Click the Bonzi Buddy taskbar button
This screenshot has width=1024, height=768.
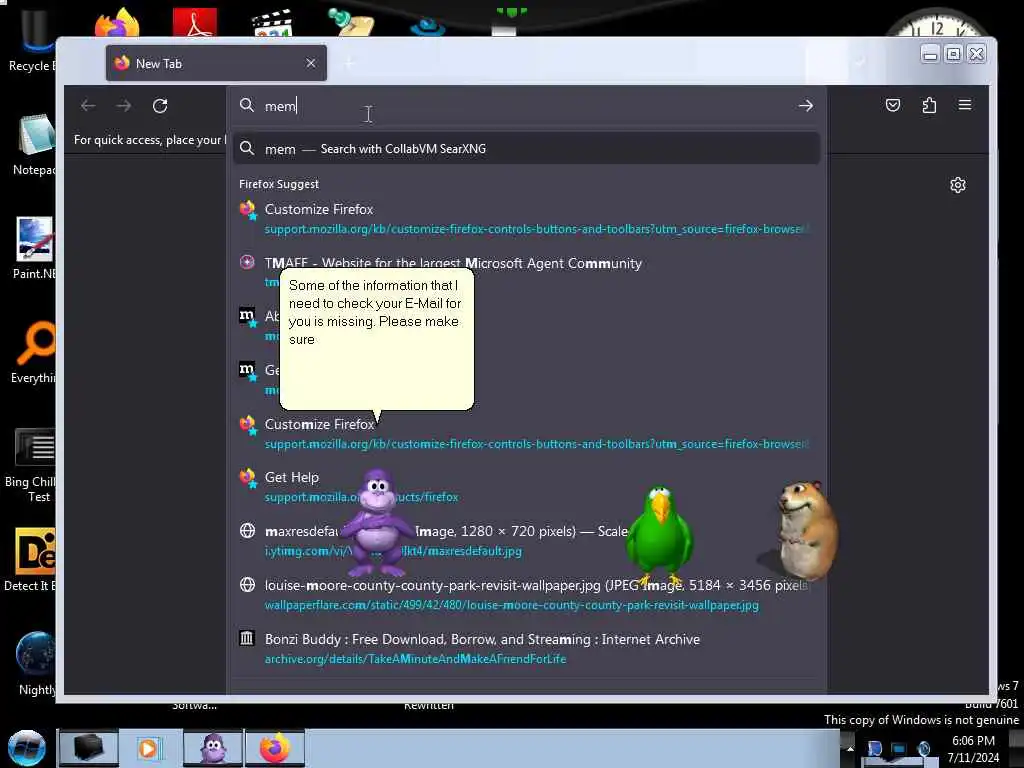pyautogui.click(x=213, y=748)
